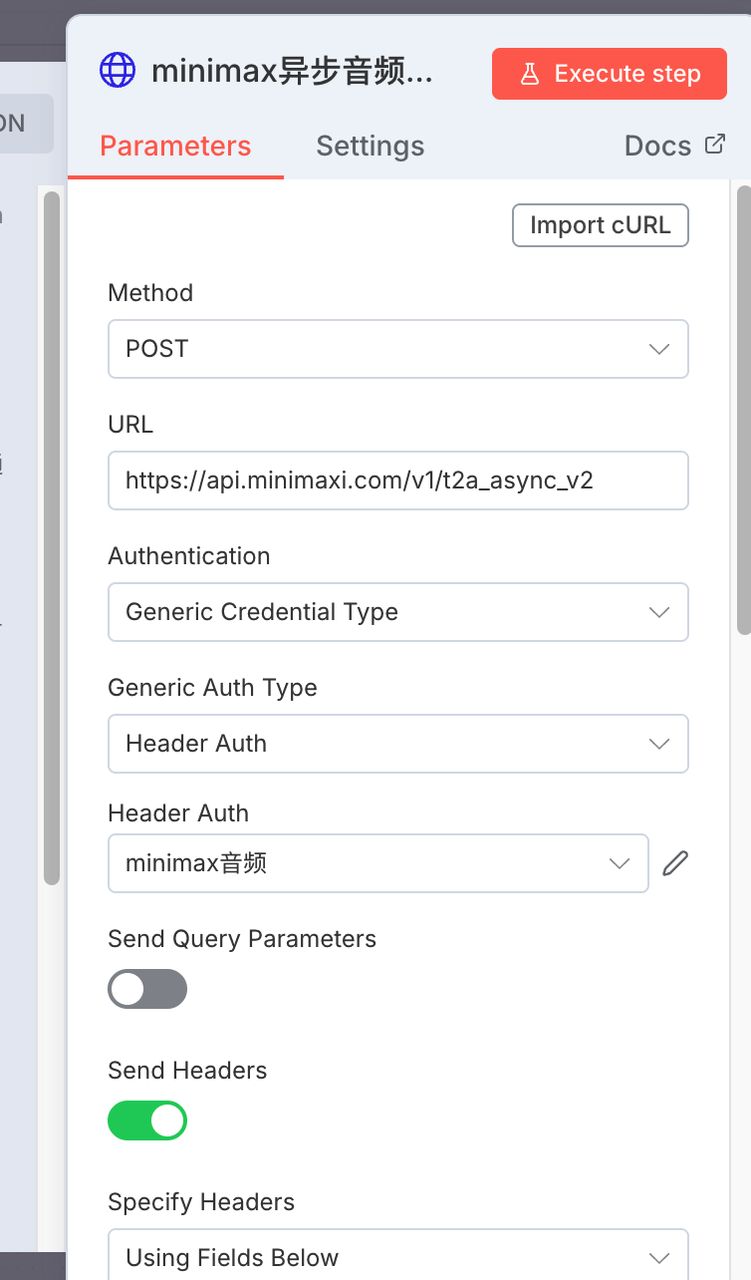Open Header Auth minimax音频 credential dropdown

tap(378, 863)
